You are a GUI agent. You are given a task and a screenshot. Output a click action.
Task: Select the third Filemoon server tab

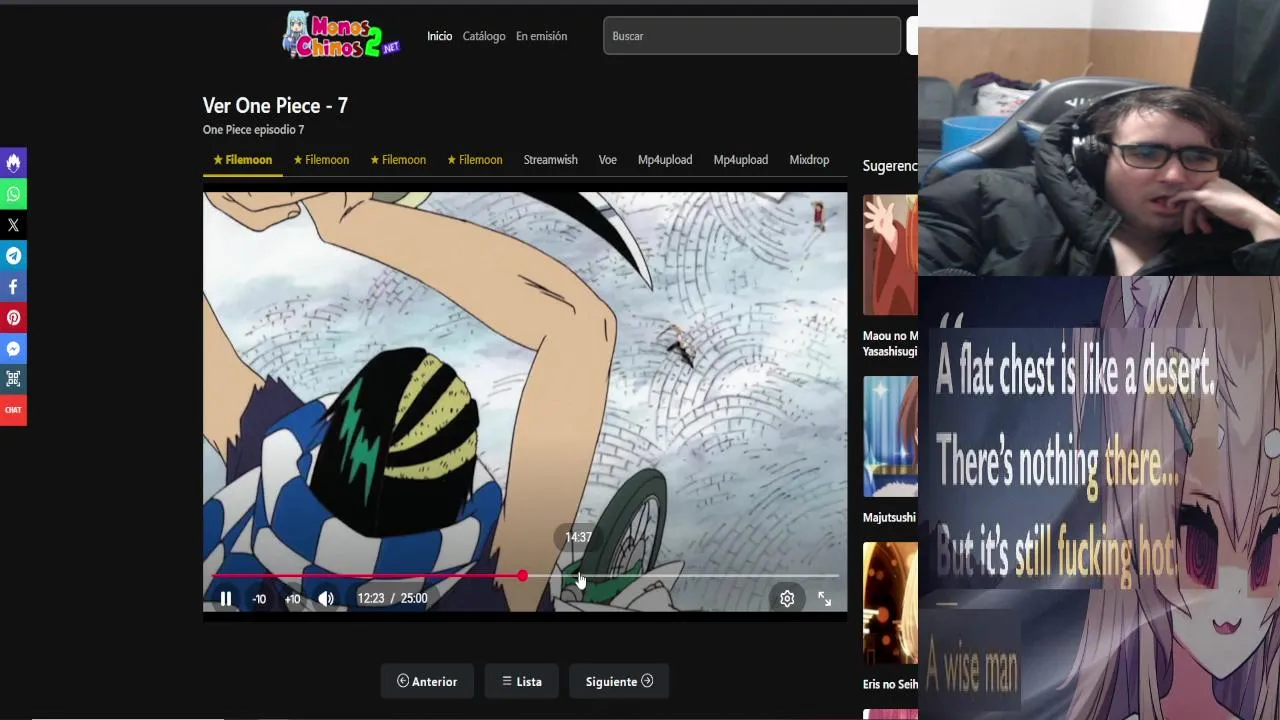point(398,160)
